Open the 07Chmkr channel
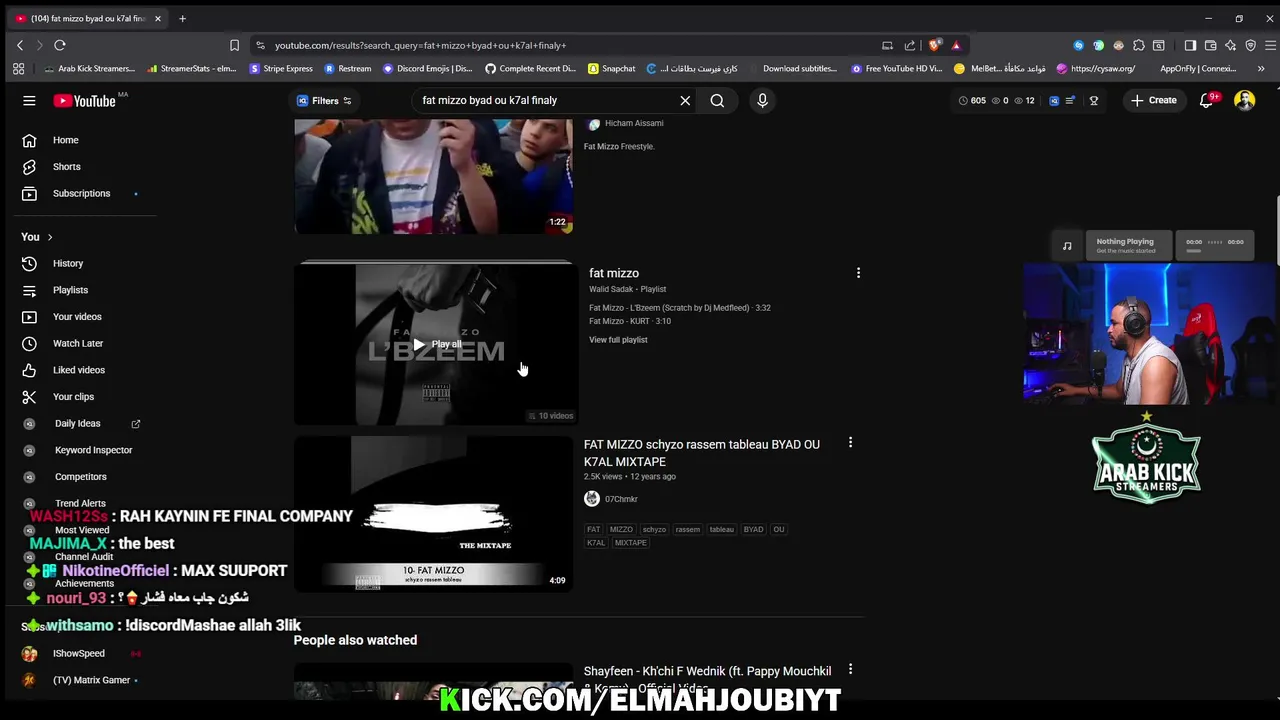The width and height of the screenshot is (1280, 720). 621,499
